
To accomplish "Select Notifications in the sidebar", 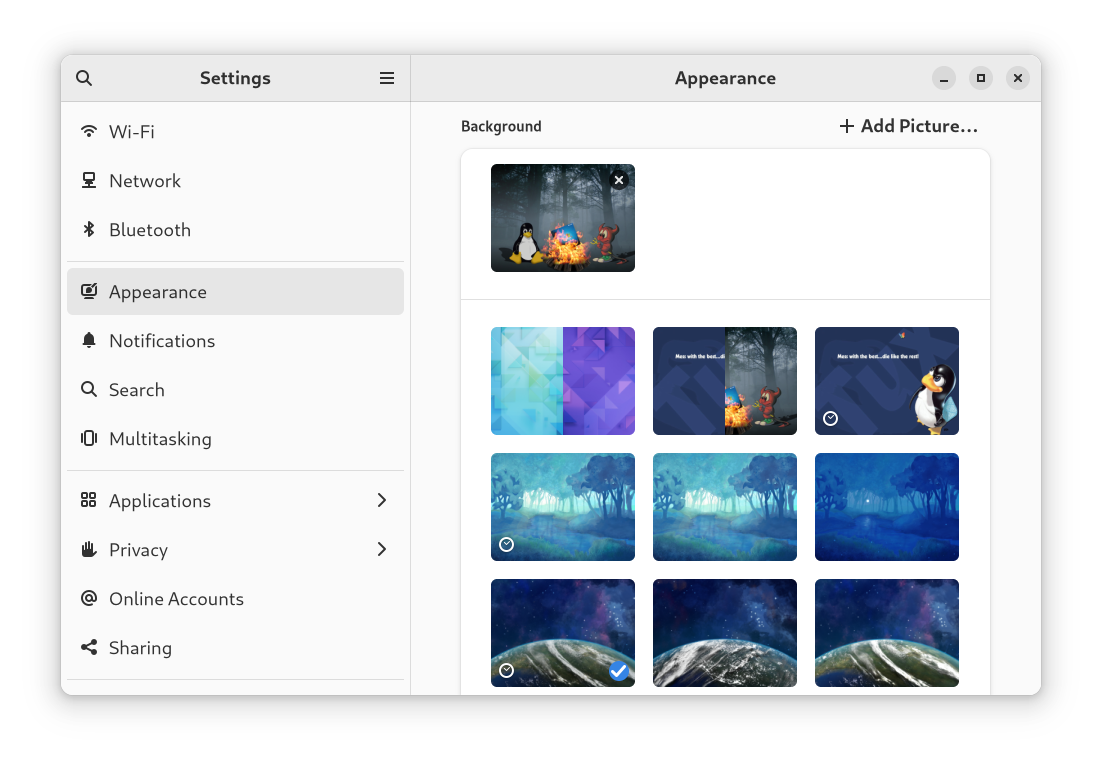I will coord(235,340).
